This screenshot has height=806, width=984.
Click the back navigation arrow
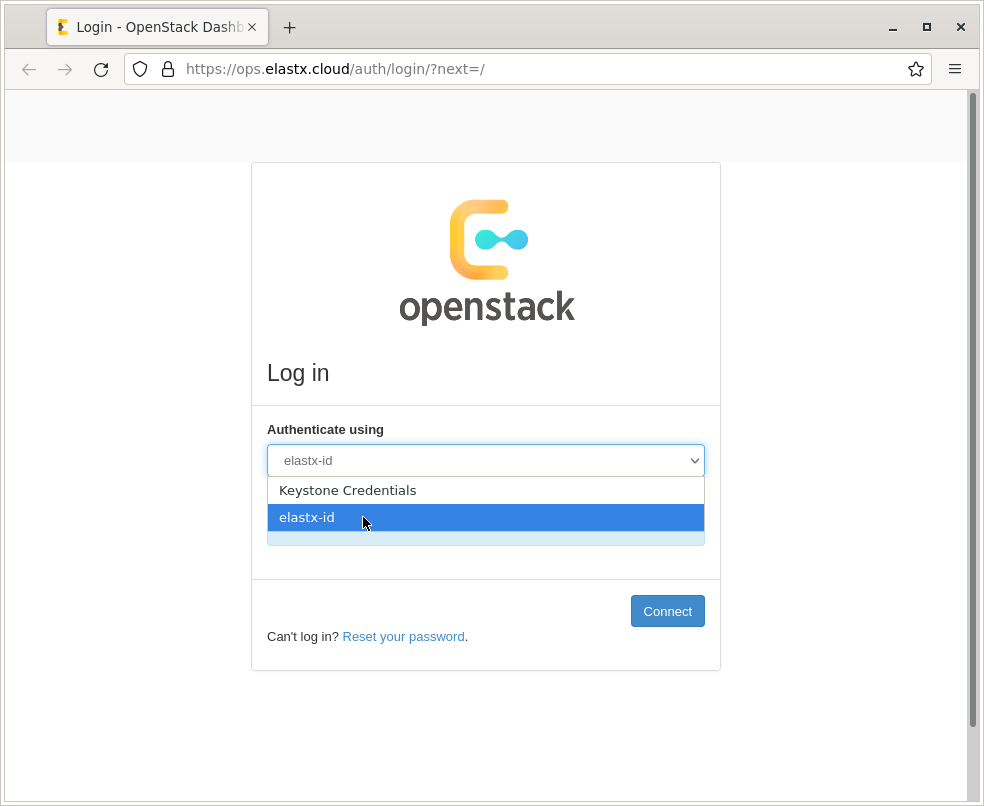[x=28, y=69]
